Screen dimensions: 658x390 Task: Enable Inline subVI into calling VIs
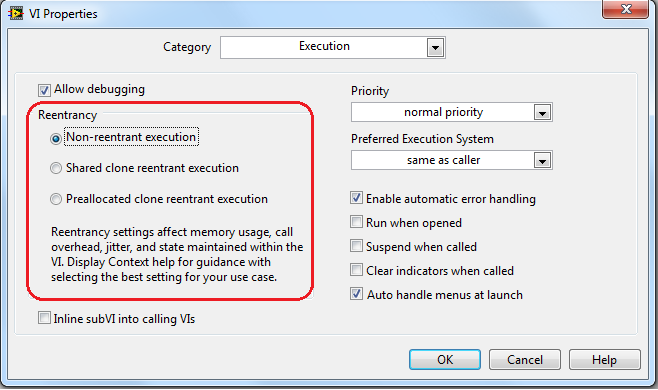(44, 318)
